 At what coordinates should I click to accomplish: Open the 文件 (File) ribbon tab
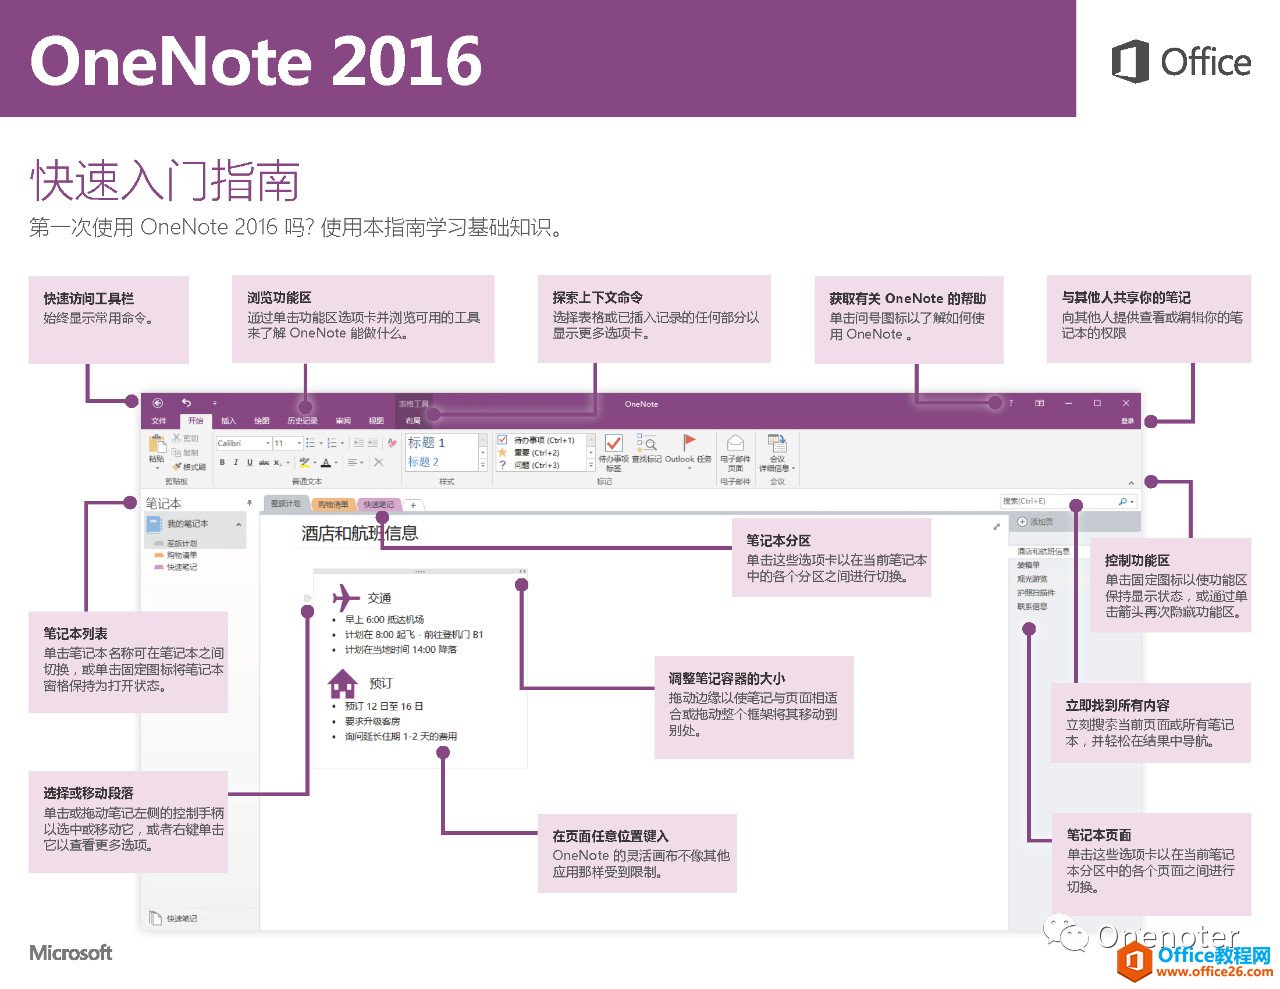point(159,421)
